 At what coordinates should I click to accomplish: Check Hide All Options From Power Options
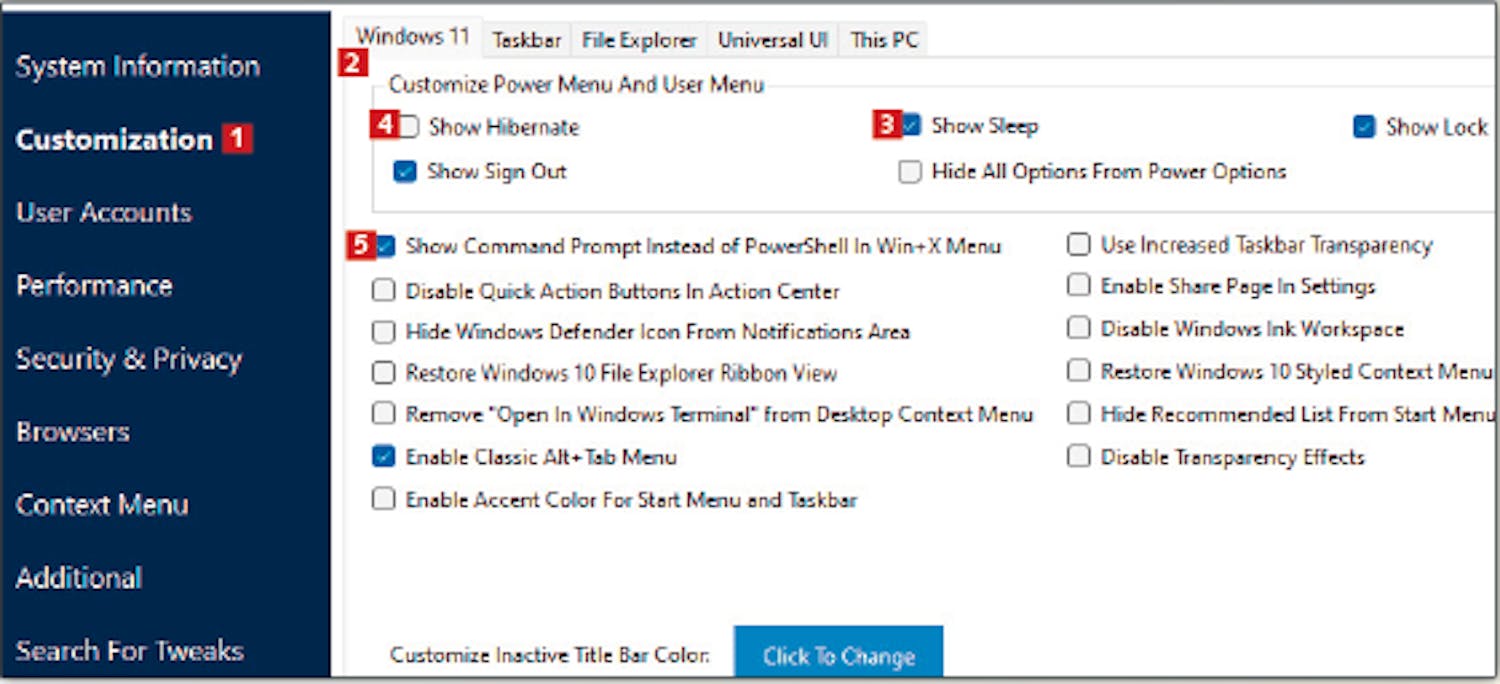[x=910, y=172]
